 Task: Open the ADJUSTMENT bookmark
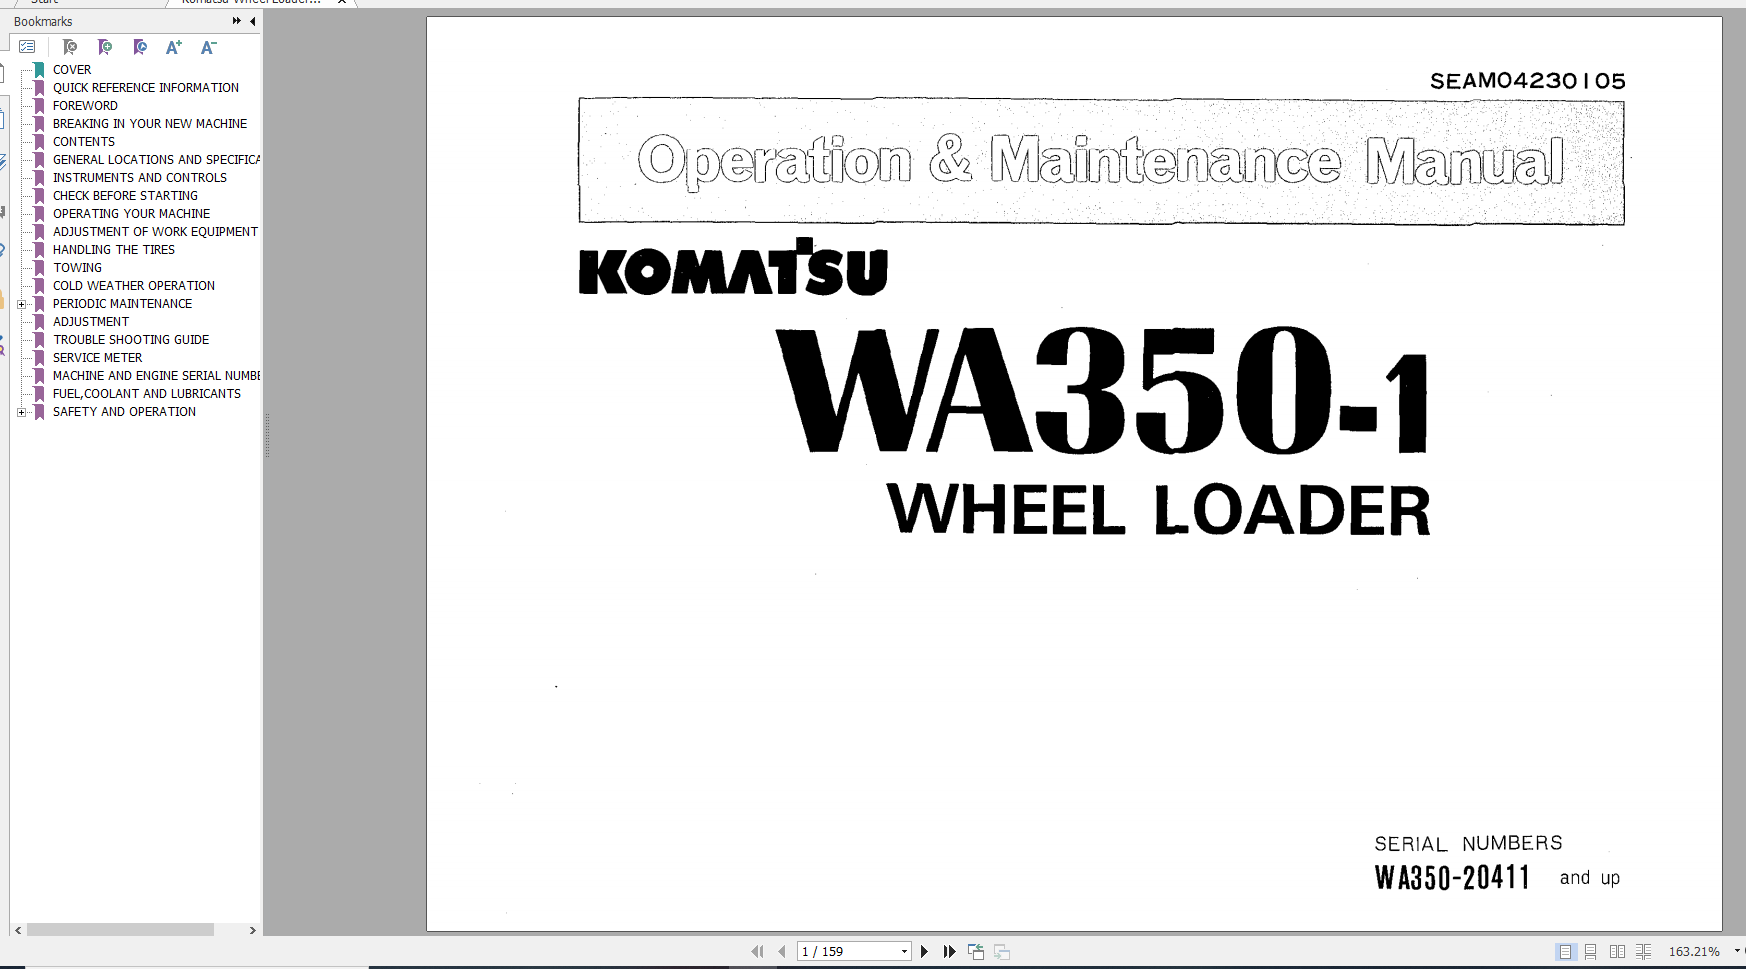[91, 322]
